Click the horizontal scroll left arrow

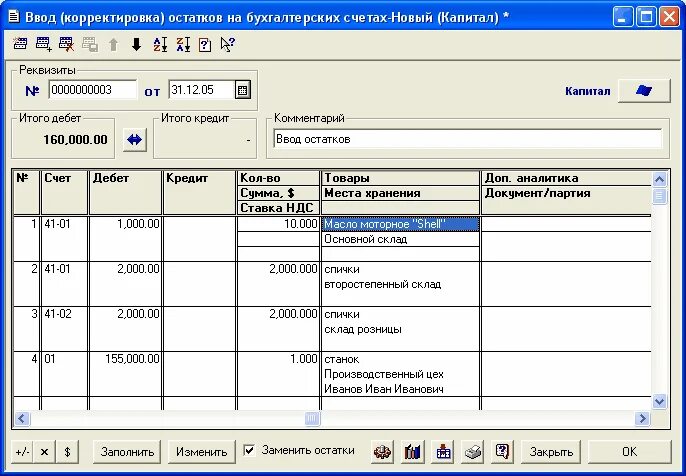point(22,418)
